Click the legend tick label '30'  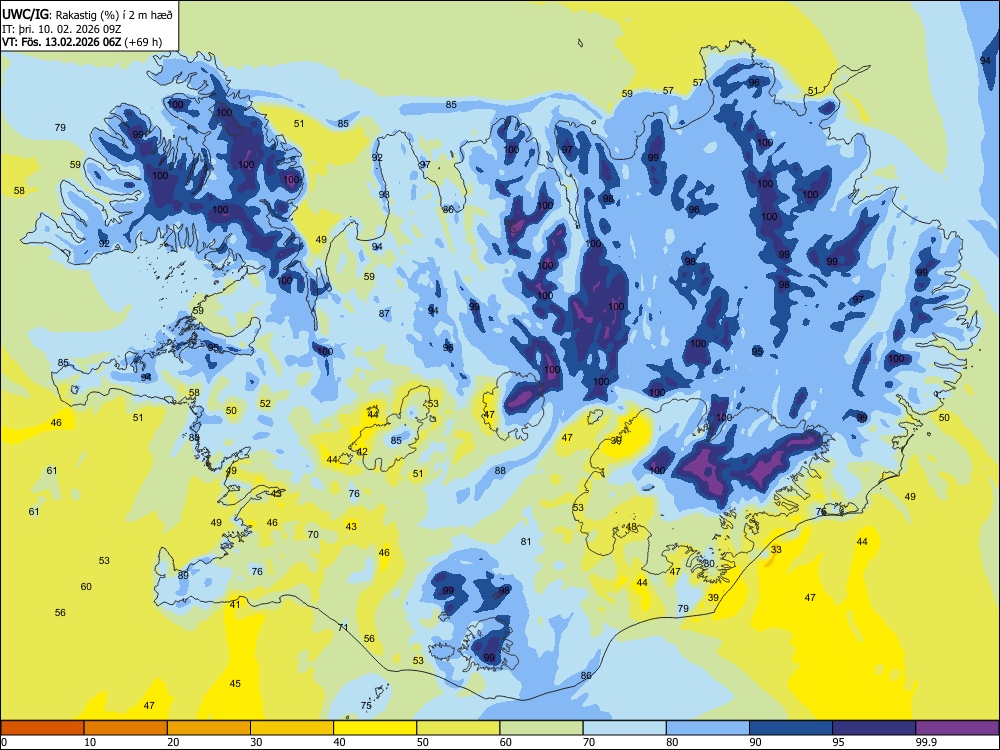(x=256, y=742)
